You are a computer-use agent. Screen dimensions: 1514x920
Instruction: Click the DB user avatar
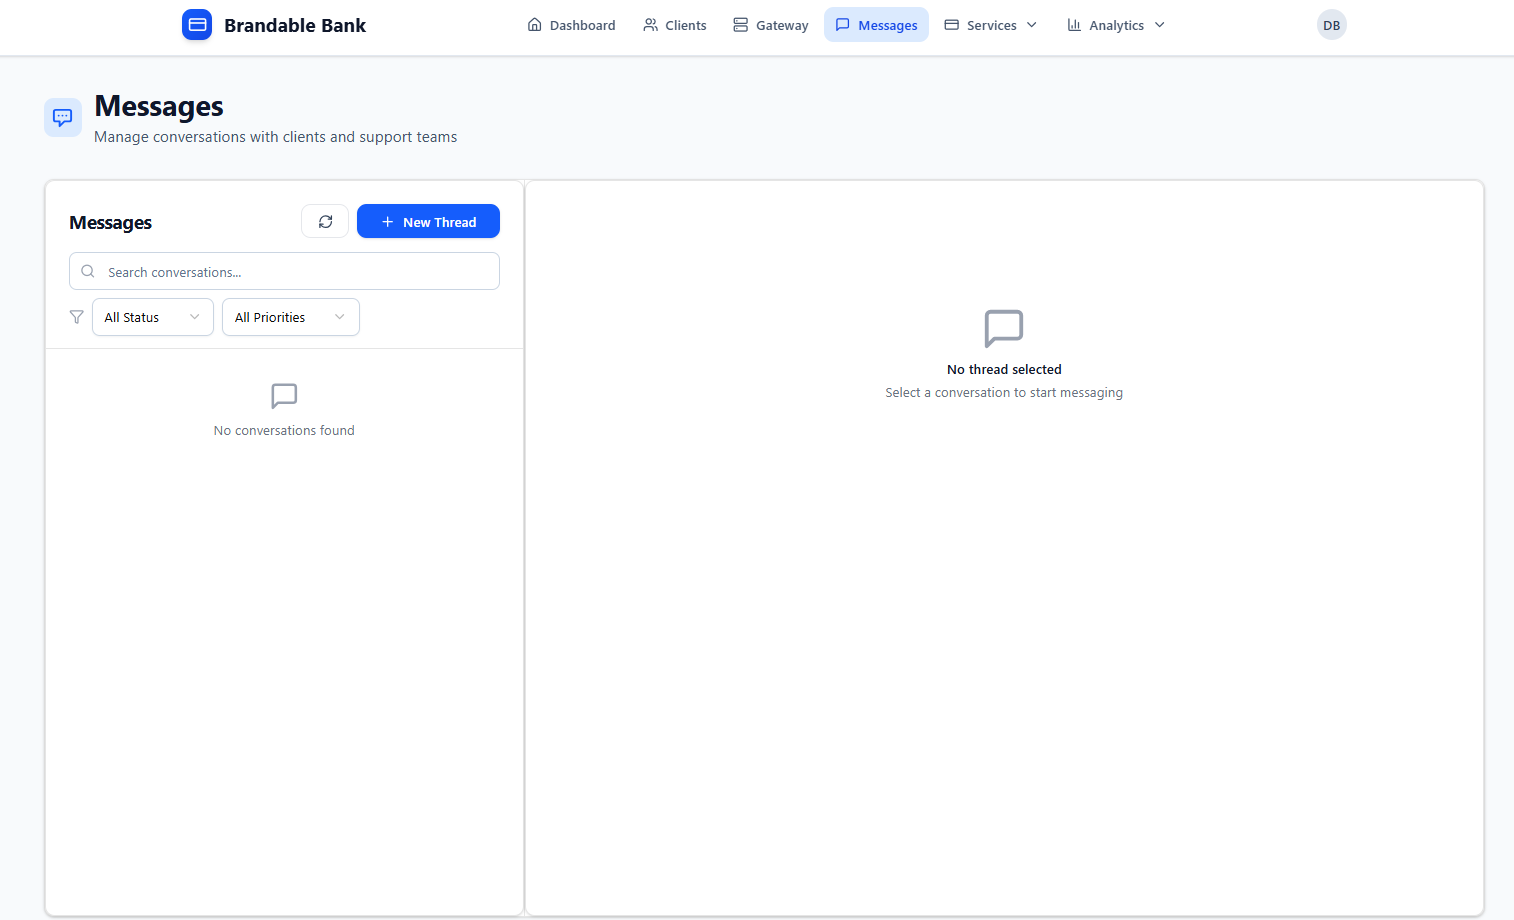click(x=1331, y=25)
